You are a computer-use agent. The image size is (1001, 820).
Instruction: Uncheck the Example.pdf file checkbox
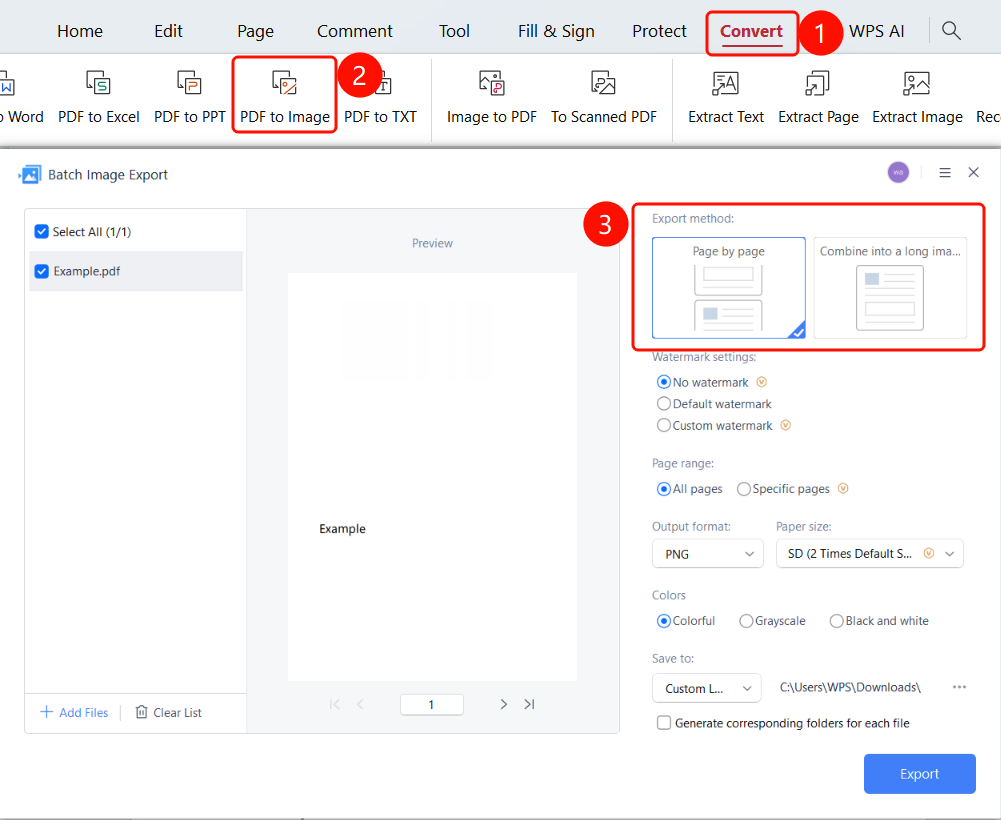[x=41, y=271]
